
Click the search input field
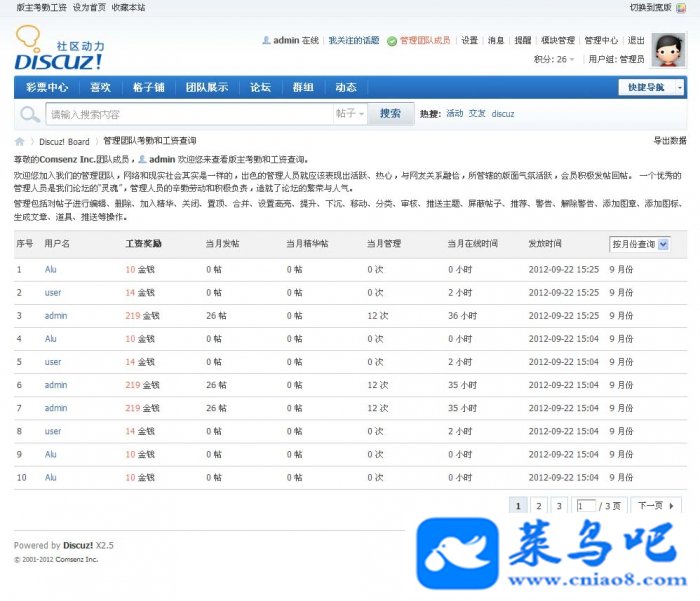pos(189,114)
